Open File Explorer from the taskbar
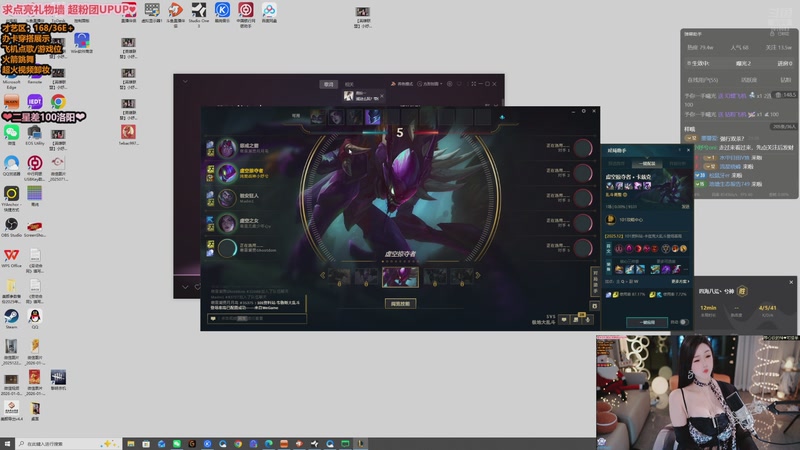 point(131,444)
